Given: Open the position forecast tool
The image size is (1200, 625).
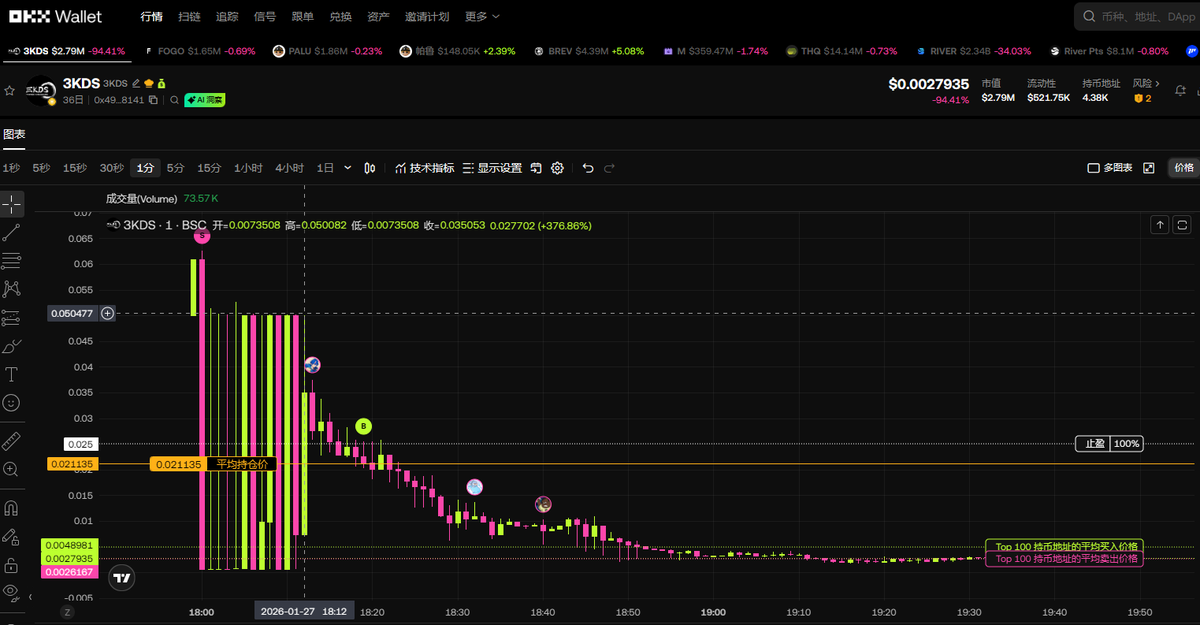Looking at the screenshot, I should pos(12,318).
